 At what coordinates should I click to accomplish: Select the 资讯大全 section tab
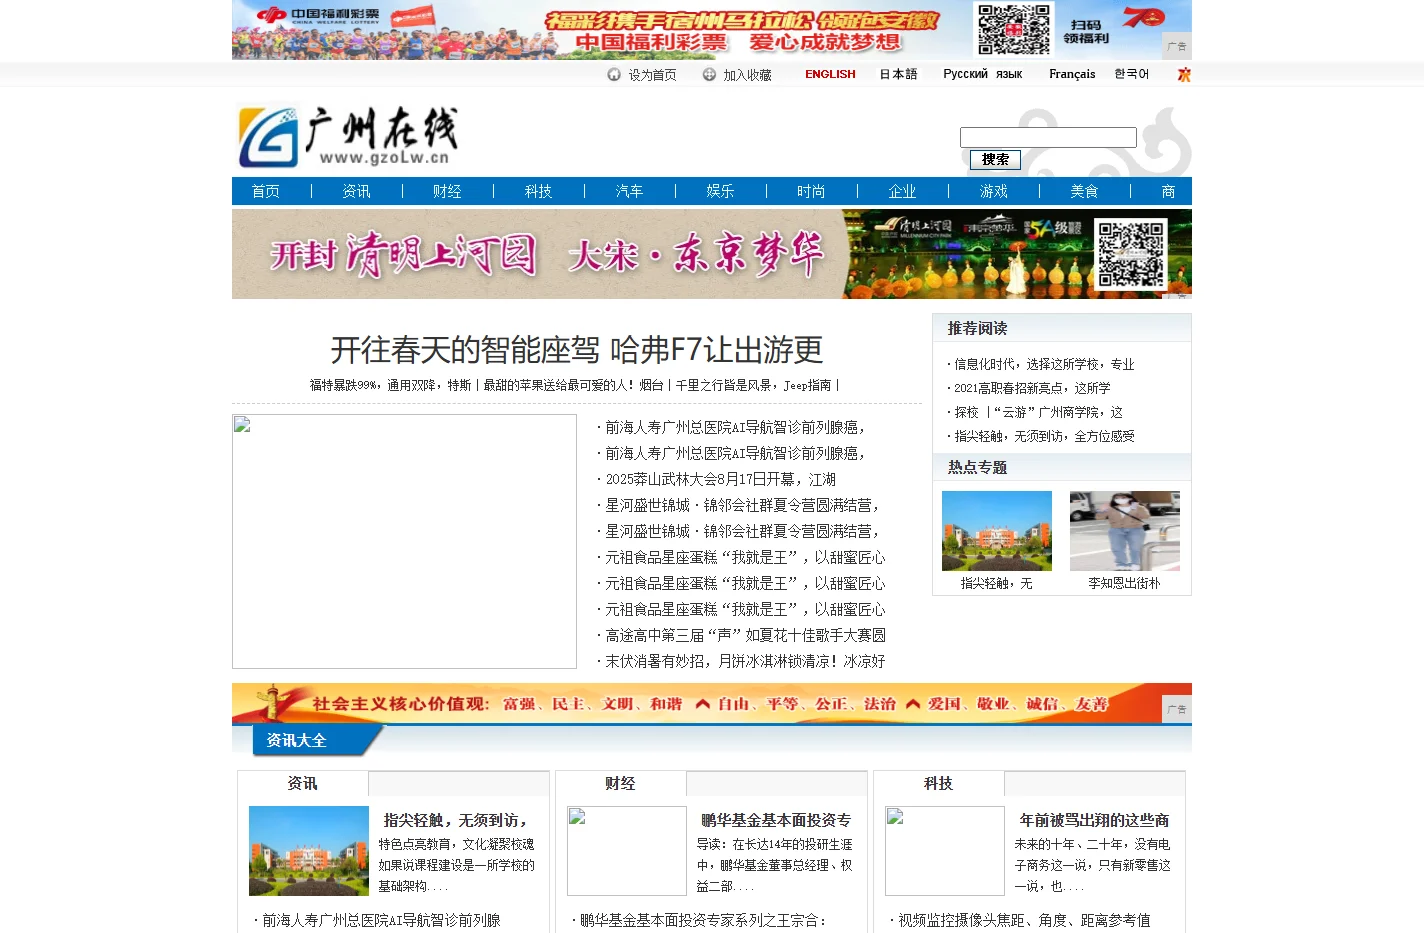[x=297, y=740]
